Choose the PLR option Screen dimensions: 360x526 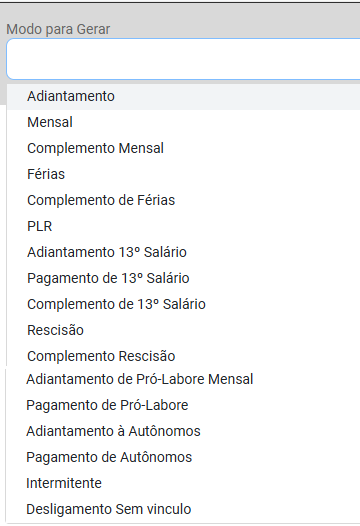click(x=184, y=226)
